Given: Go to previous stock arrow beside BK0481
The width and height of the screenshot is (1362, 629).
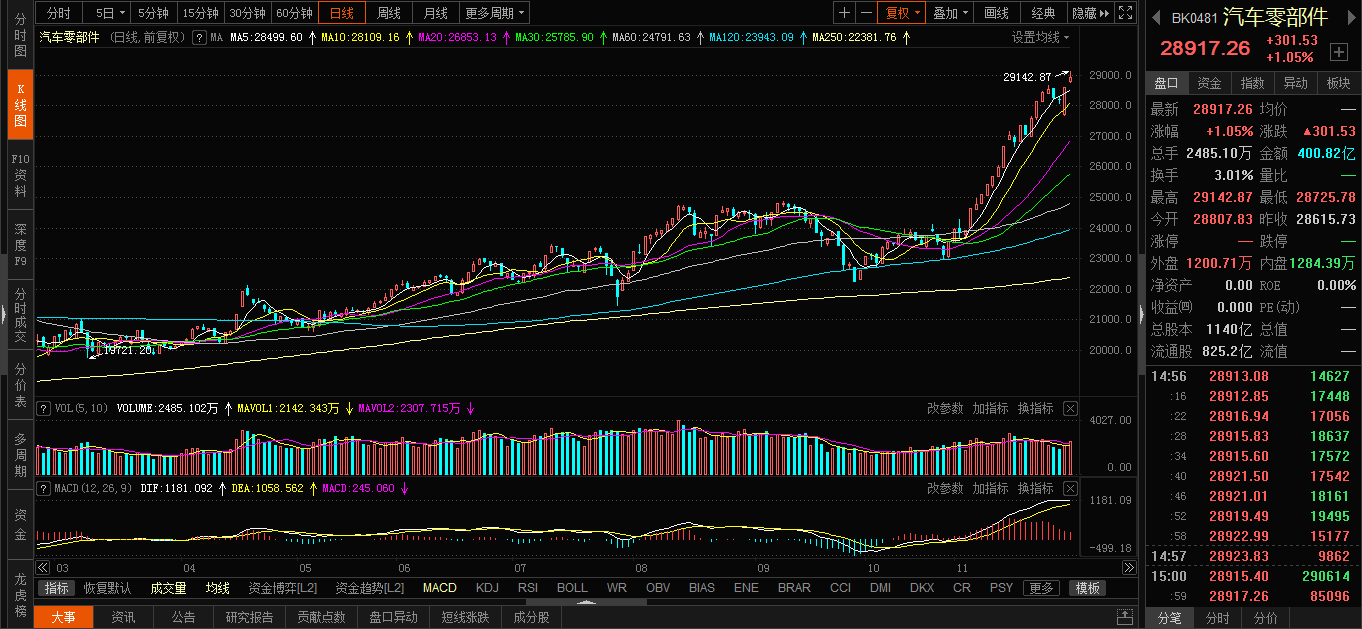Looking at the screenshot, I should click(x=1156, y=17).
